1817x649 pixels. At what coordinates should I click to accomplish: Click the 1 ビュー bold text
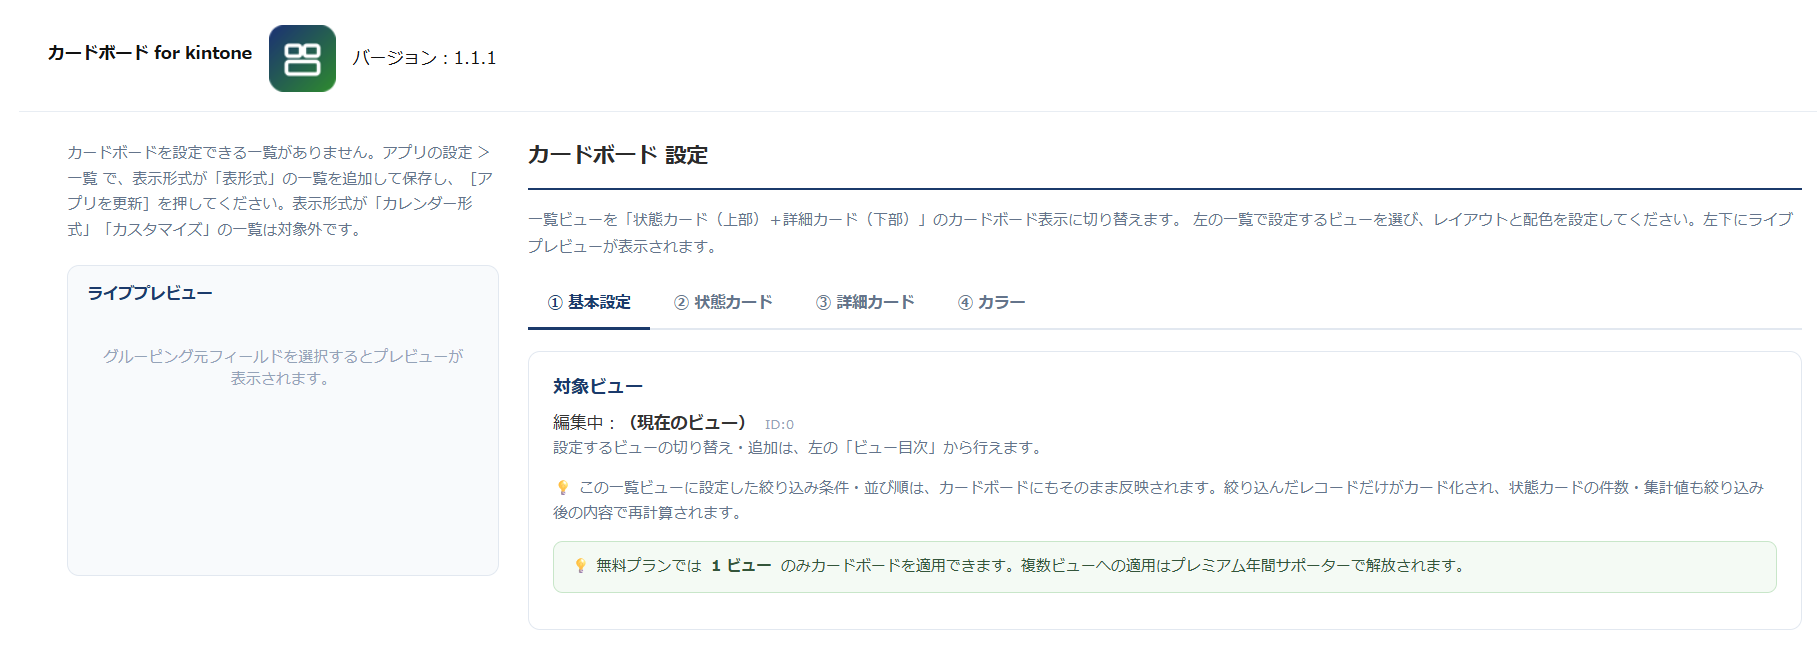pos(741,566)
